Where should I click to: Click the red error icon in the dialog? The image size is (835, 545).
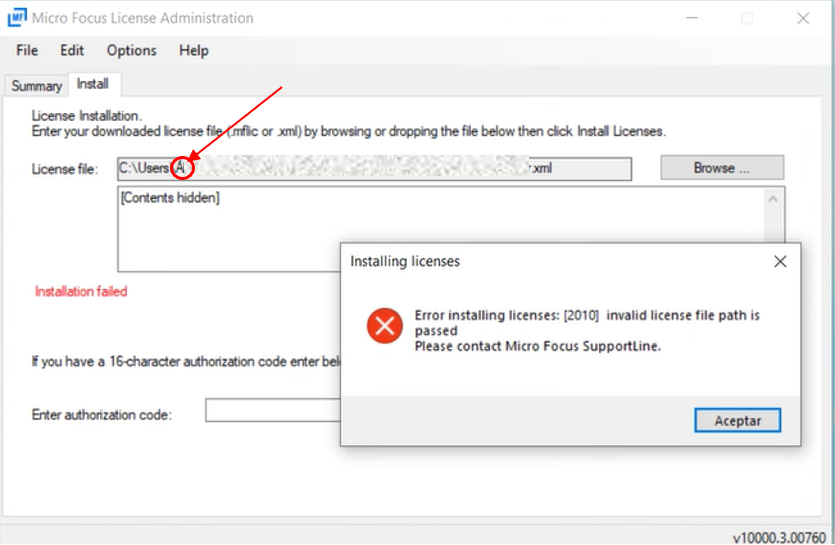tap(384, 326)
